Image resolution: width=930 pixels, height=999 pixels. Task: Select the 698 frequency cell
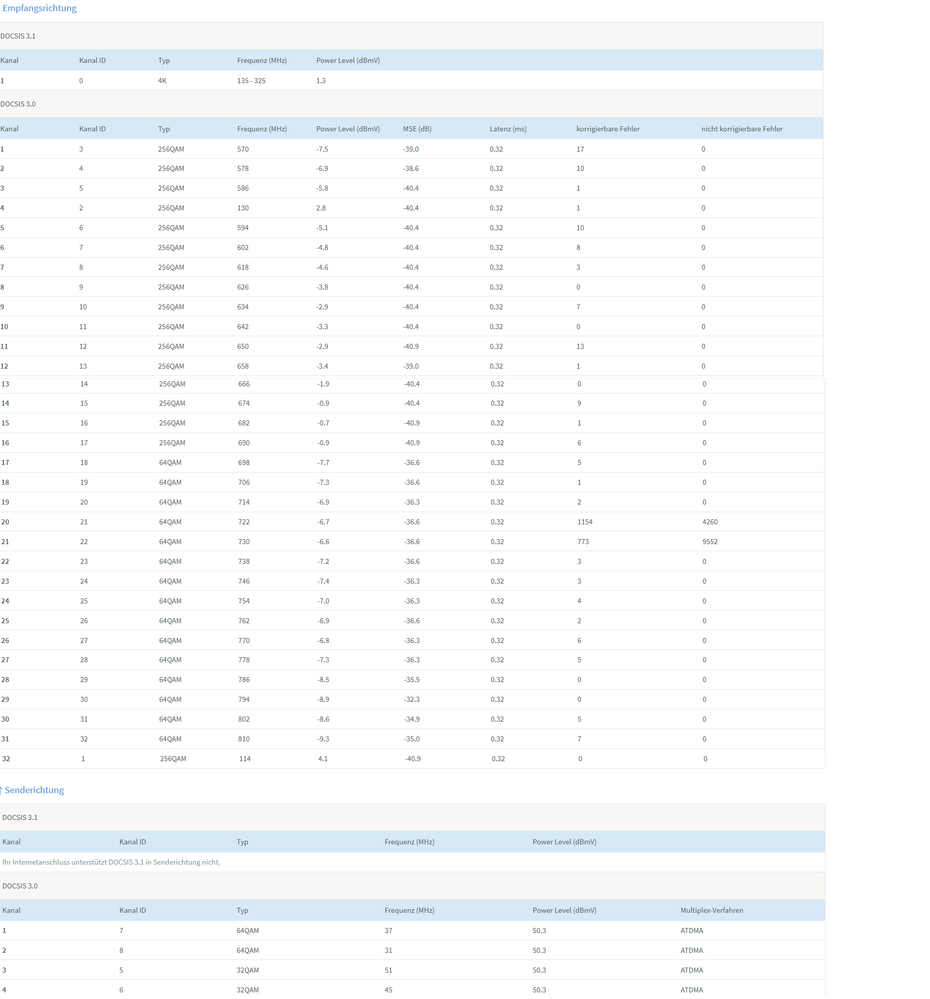[x=244, y=463]
